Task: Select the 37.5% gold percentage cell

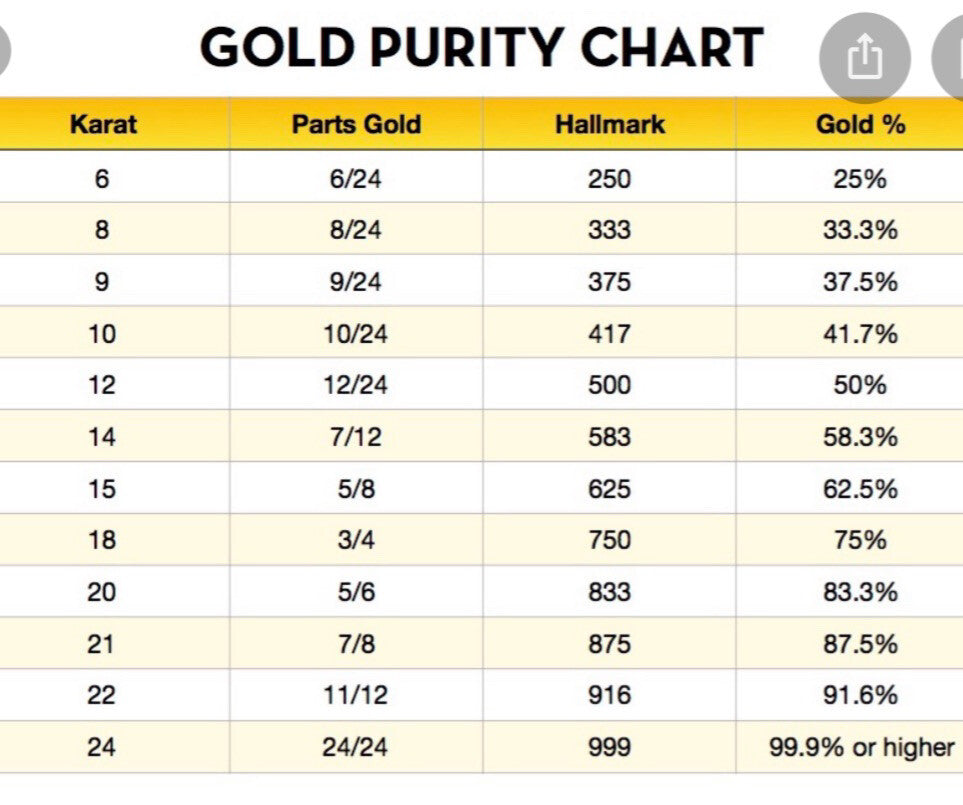Action: [860, 282]
